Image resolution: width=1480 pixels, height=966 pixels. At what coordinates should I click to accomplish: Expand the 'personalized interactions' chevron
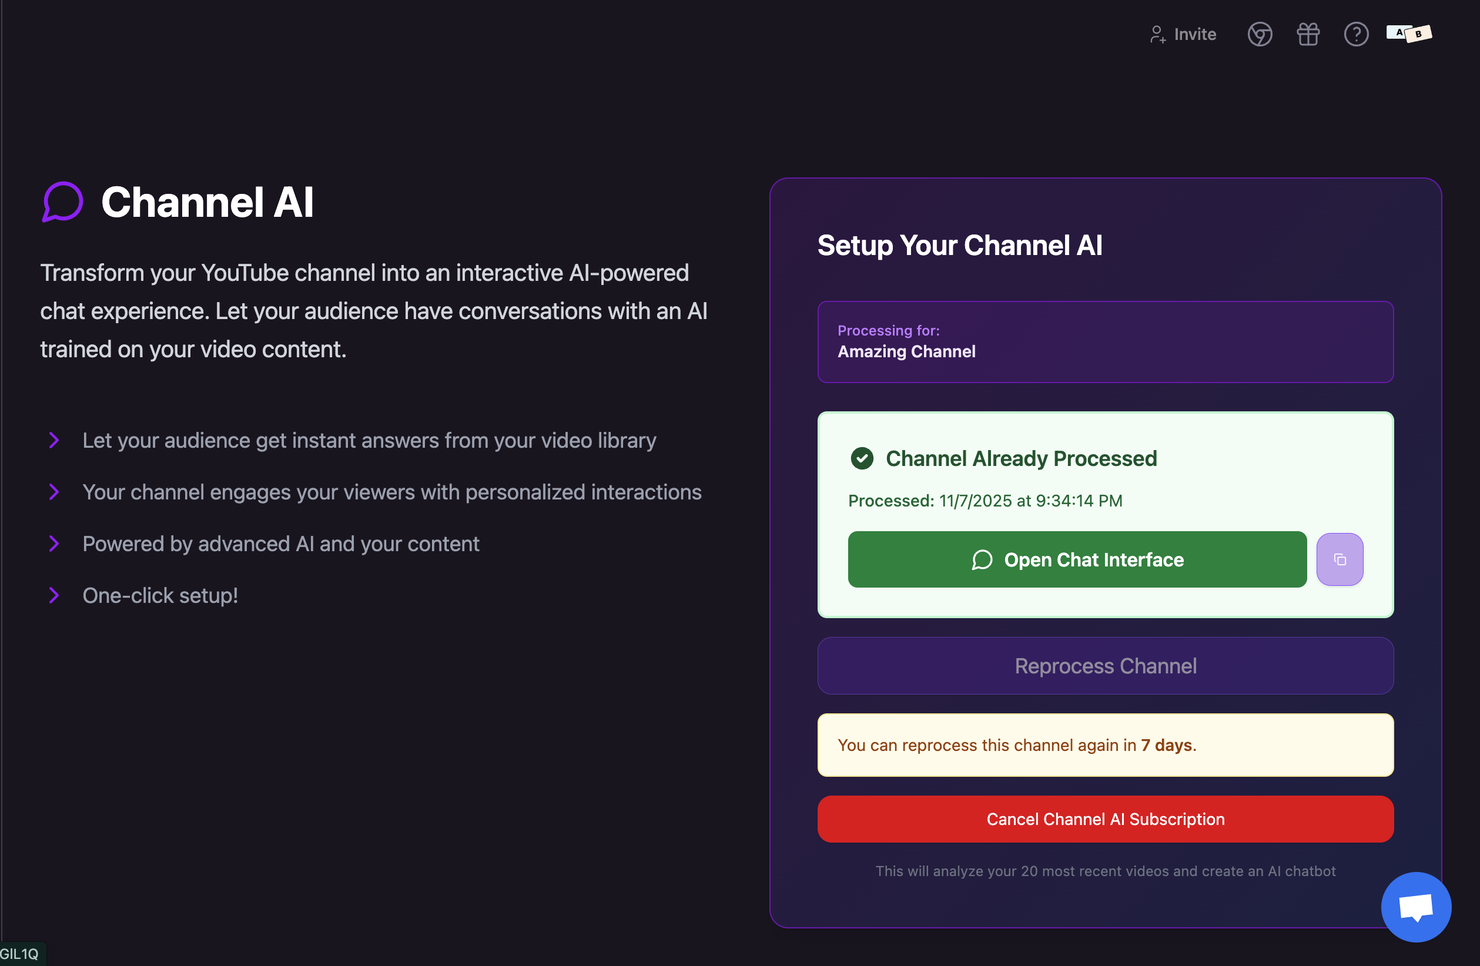pyautogui.click(x=54, y=492)
